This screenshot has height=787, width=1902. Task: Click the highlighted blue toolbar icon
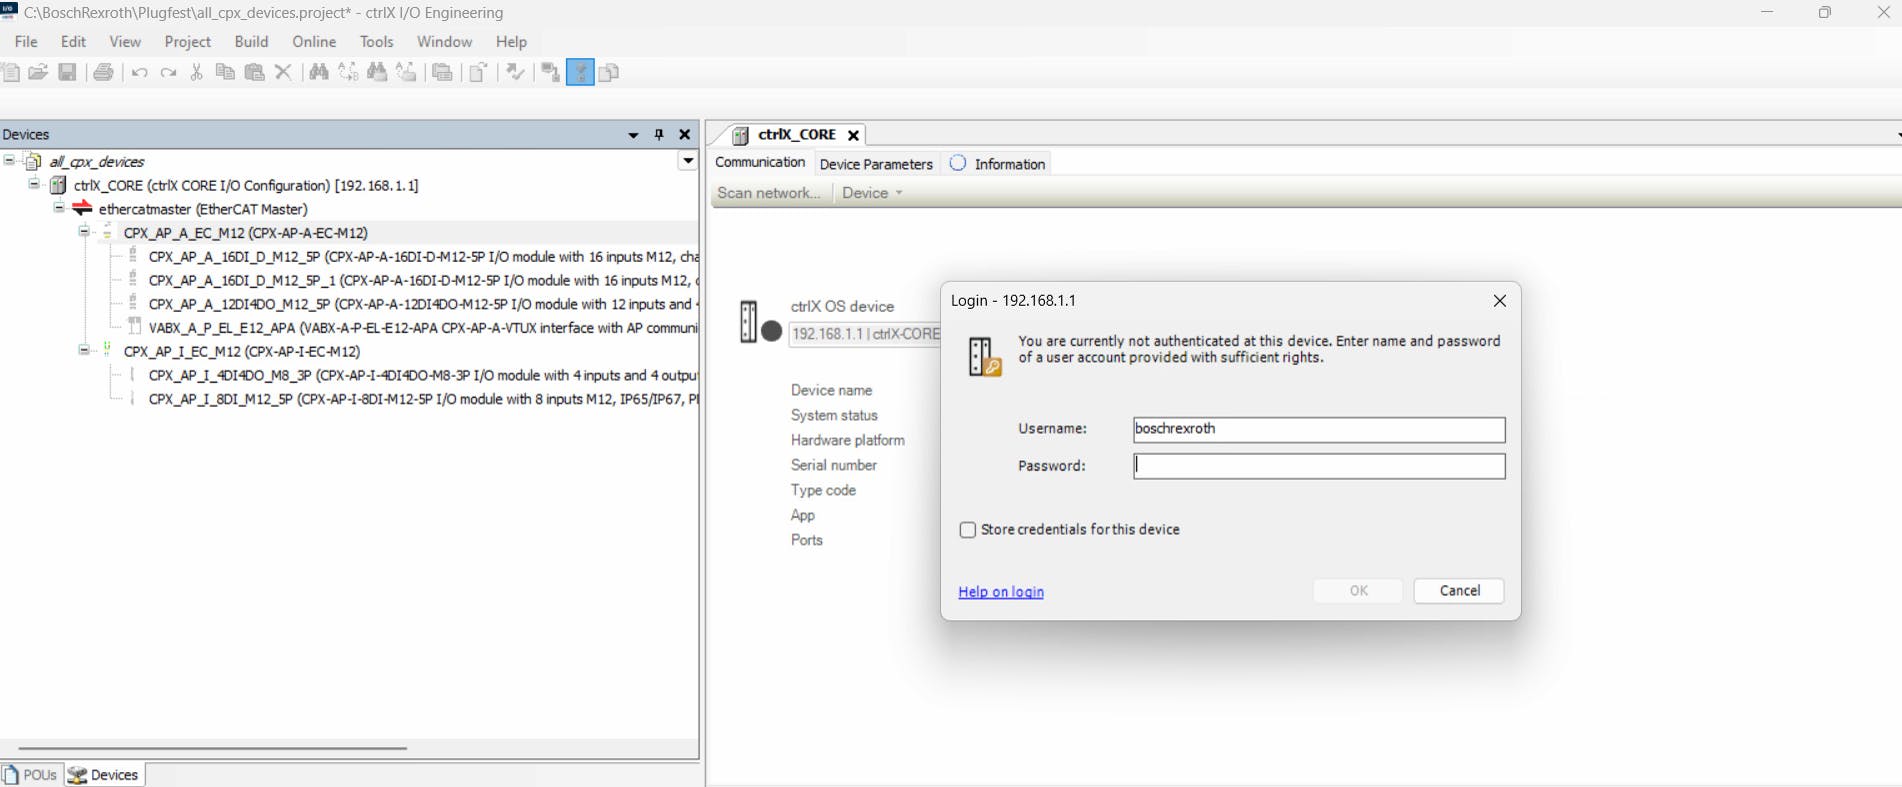pyautogui.click(x=580, y=72)
